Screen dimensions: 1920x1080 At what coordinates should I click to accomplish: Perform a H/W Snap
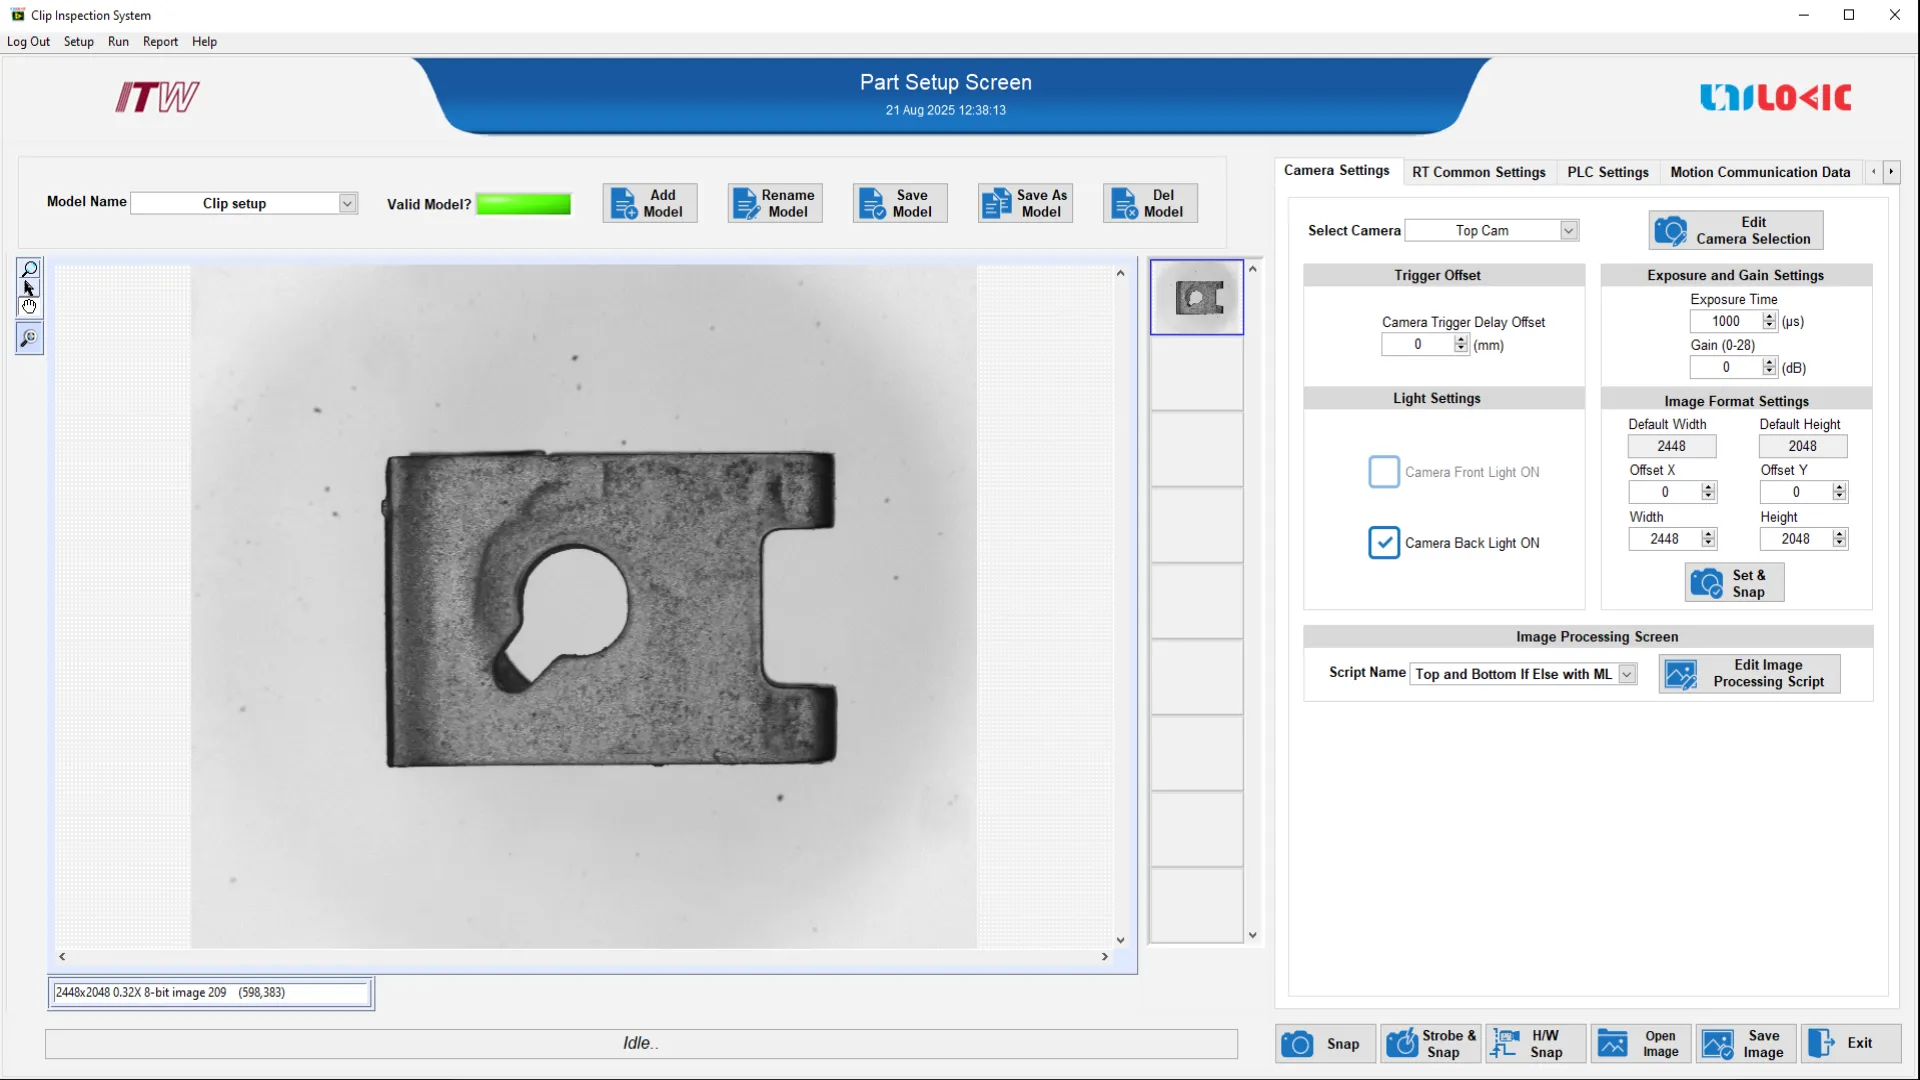pos(1534,1043)
